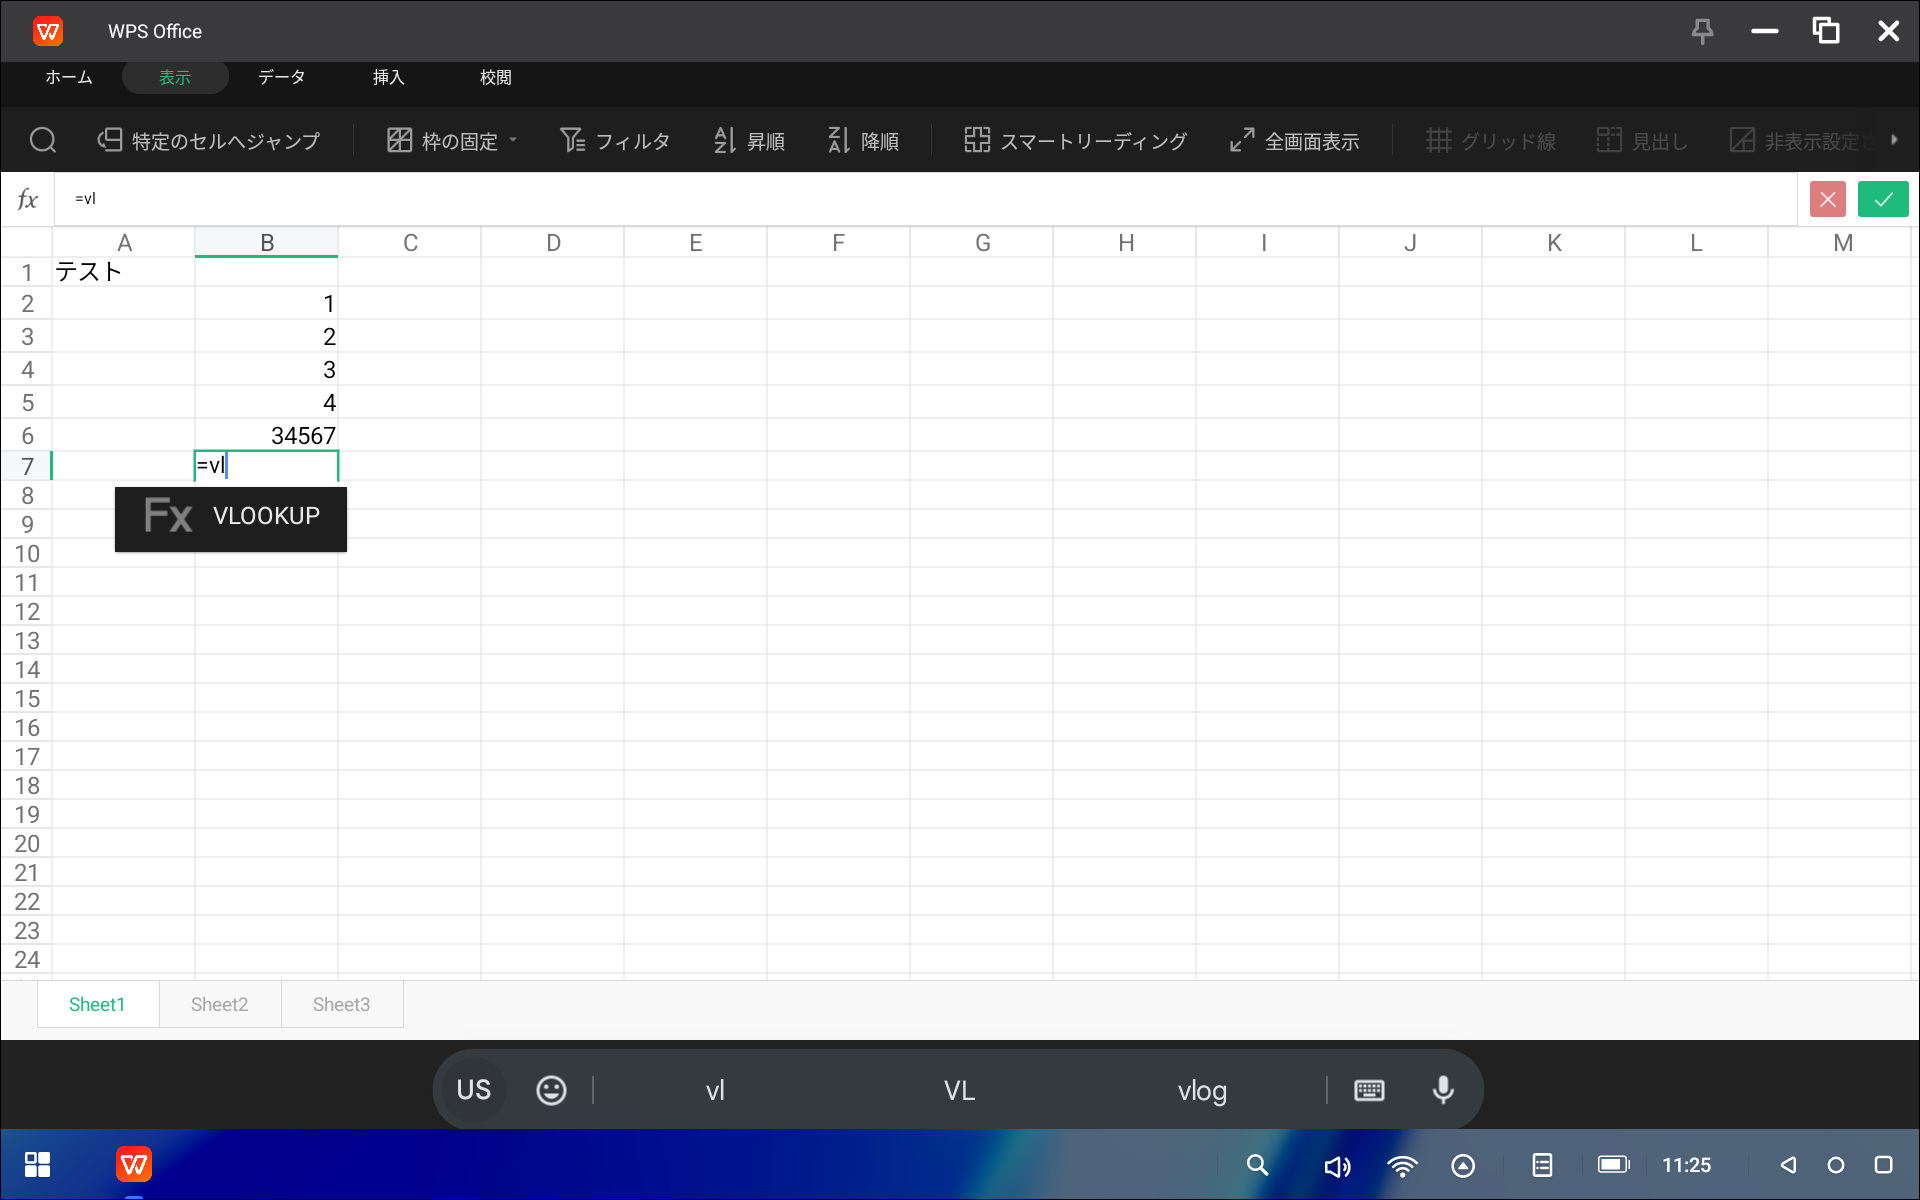
Task: Open the 校閲 tab
Action: click(495, 77)
